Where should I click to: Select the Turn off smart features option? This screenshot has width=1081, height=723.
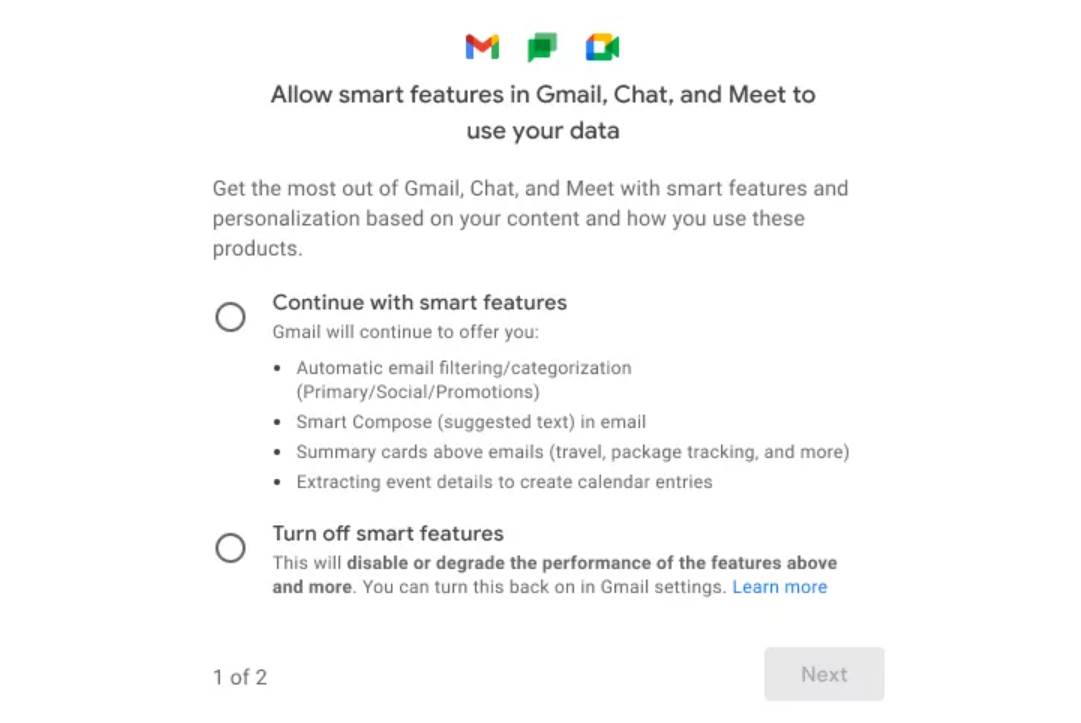pos(231,548)
